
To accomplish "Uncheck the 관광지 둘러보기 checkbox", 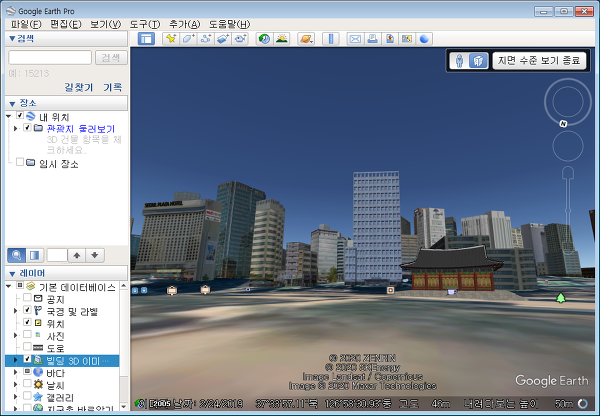I will (27, 127).
